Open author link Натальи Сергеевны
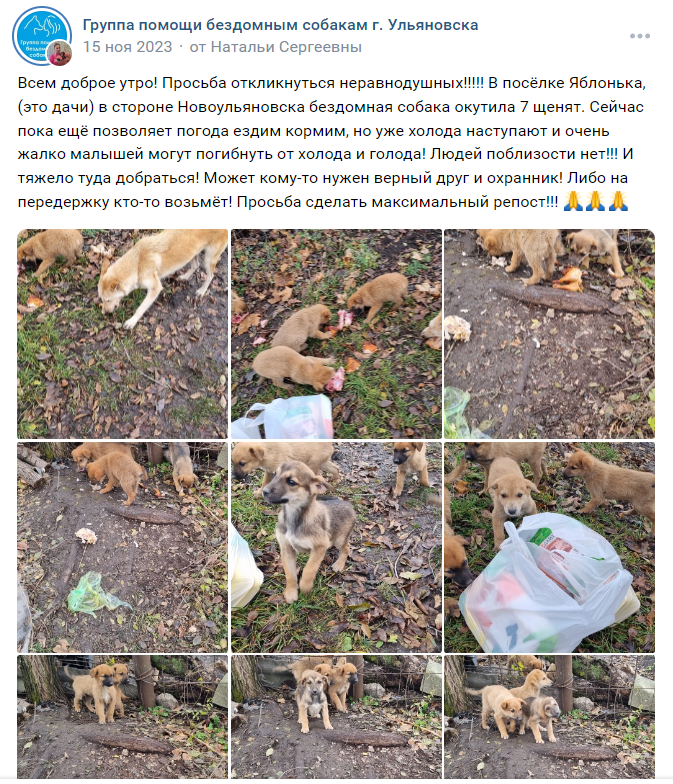The width and height of the screenshot is (673, 784). (286, 47)
